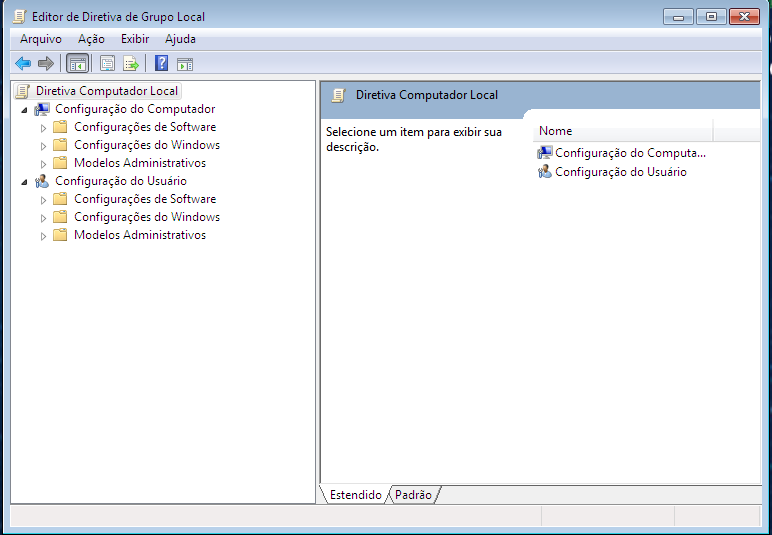
Task: Click folder icon of Configurações de Software under Usuário
Action: [60, 199]
